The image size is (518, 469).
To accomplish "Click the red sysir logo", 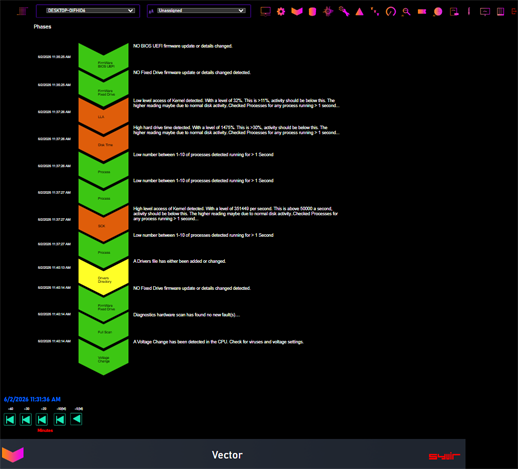I will [x=444, y=456].
